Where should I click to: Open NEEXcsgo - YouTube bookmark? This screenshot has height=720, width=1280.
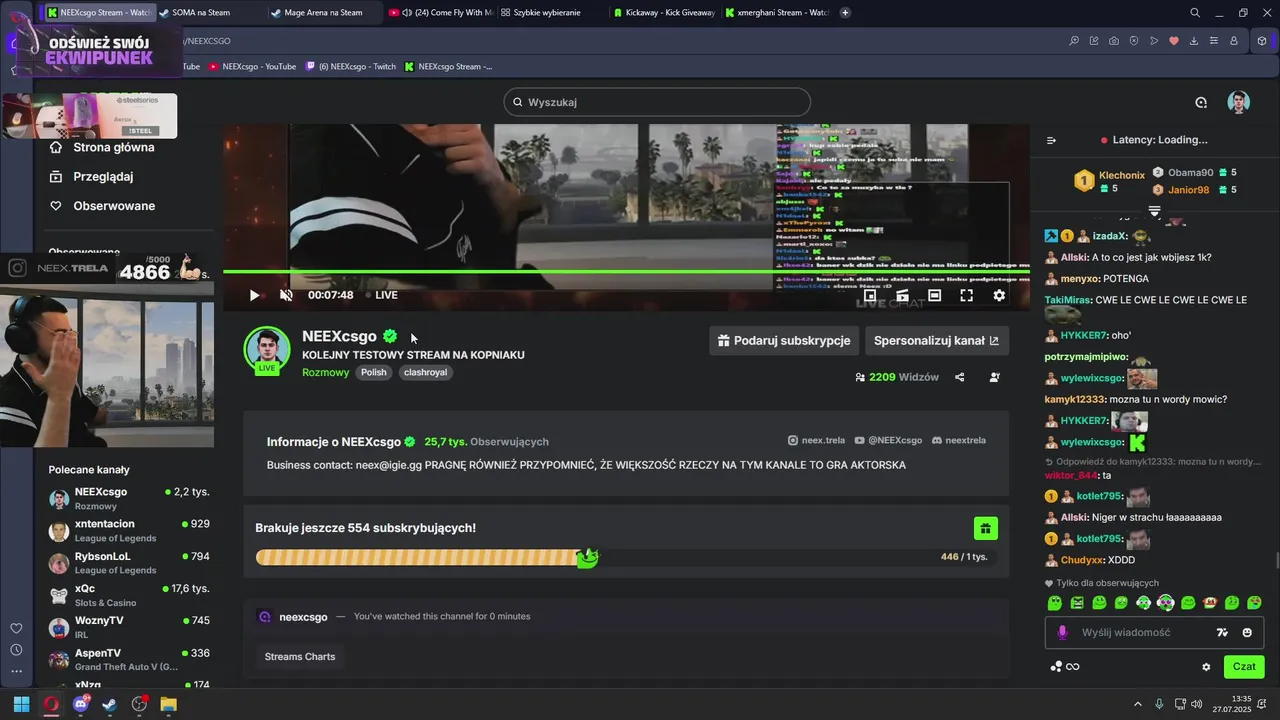pyautogui.click(x=252, y=67)
